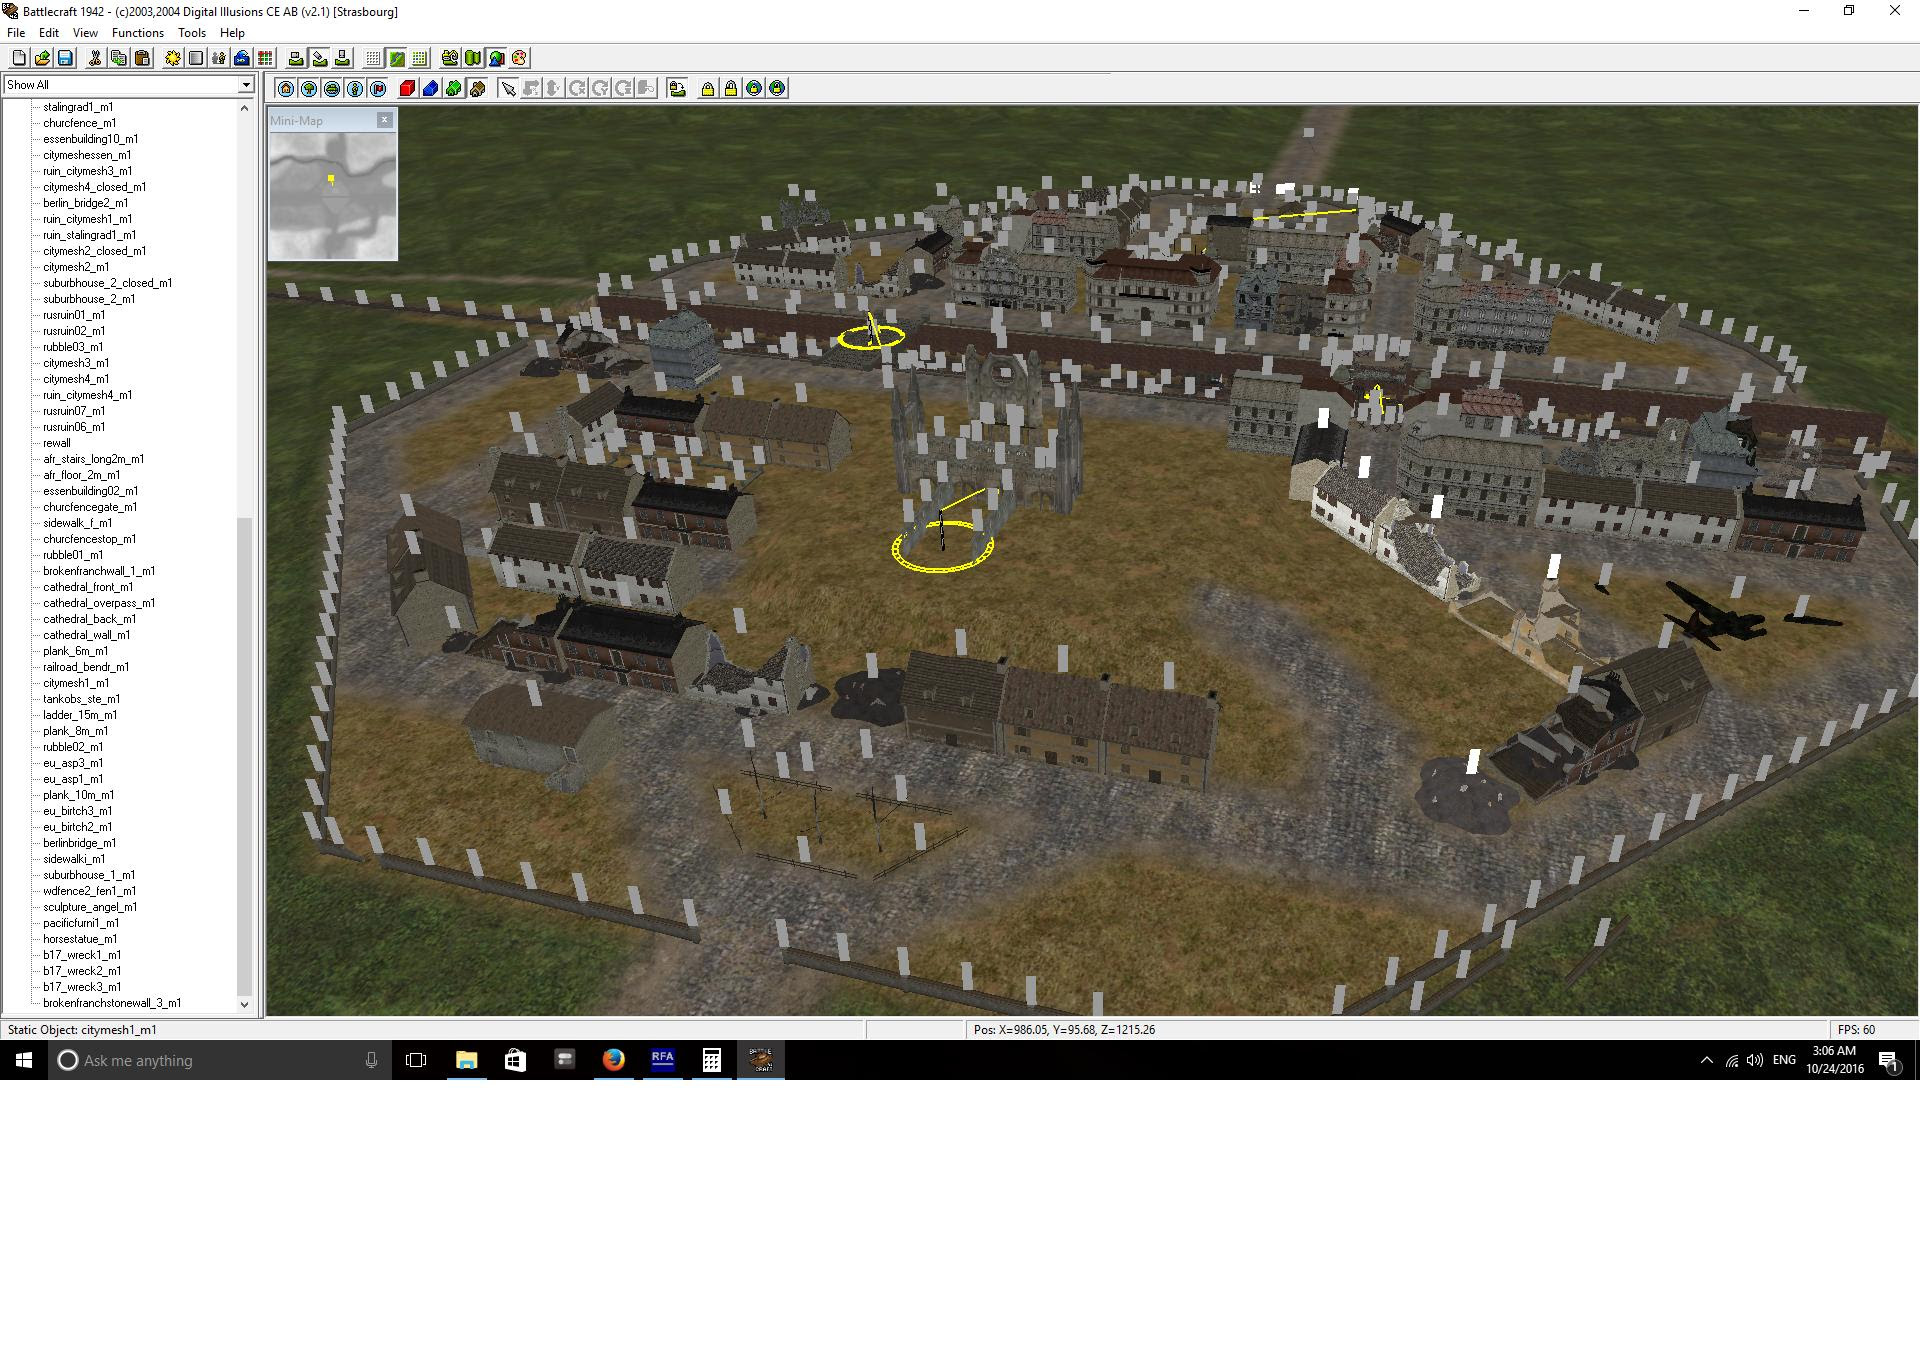
Task: Click the object list scroll-up arrow
Action: click(245, 108)
